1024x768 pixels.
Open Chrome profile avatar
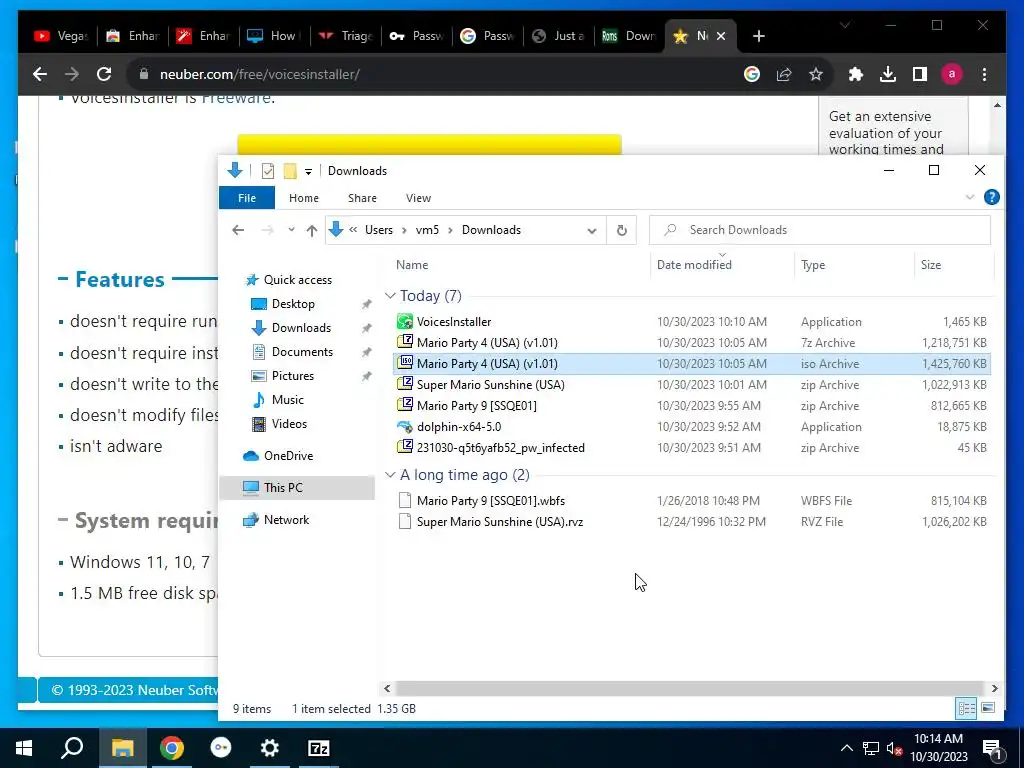[952, 74]
